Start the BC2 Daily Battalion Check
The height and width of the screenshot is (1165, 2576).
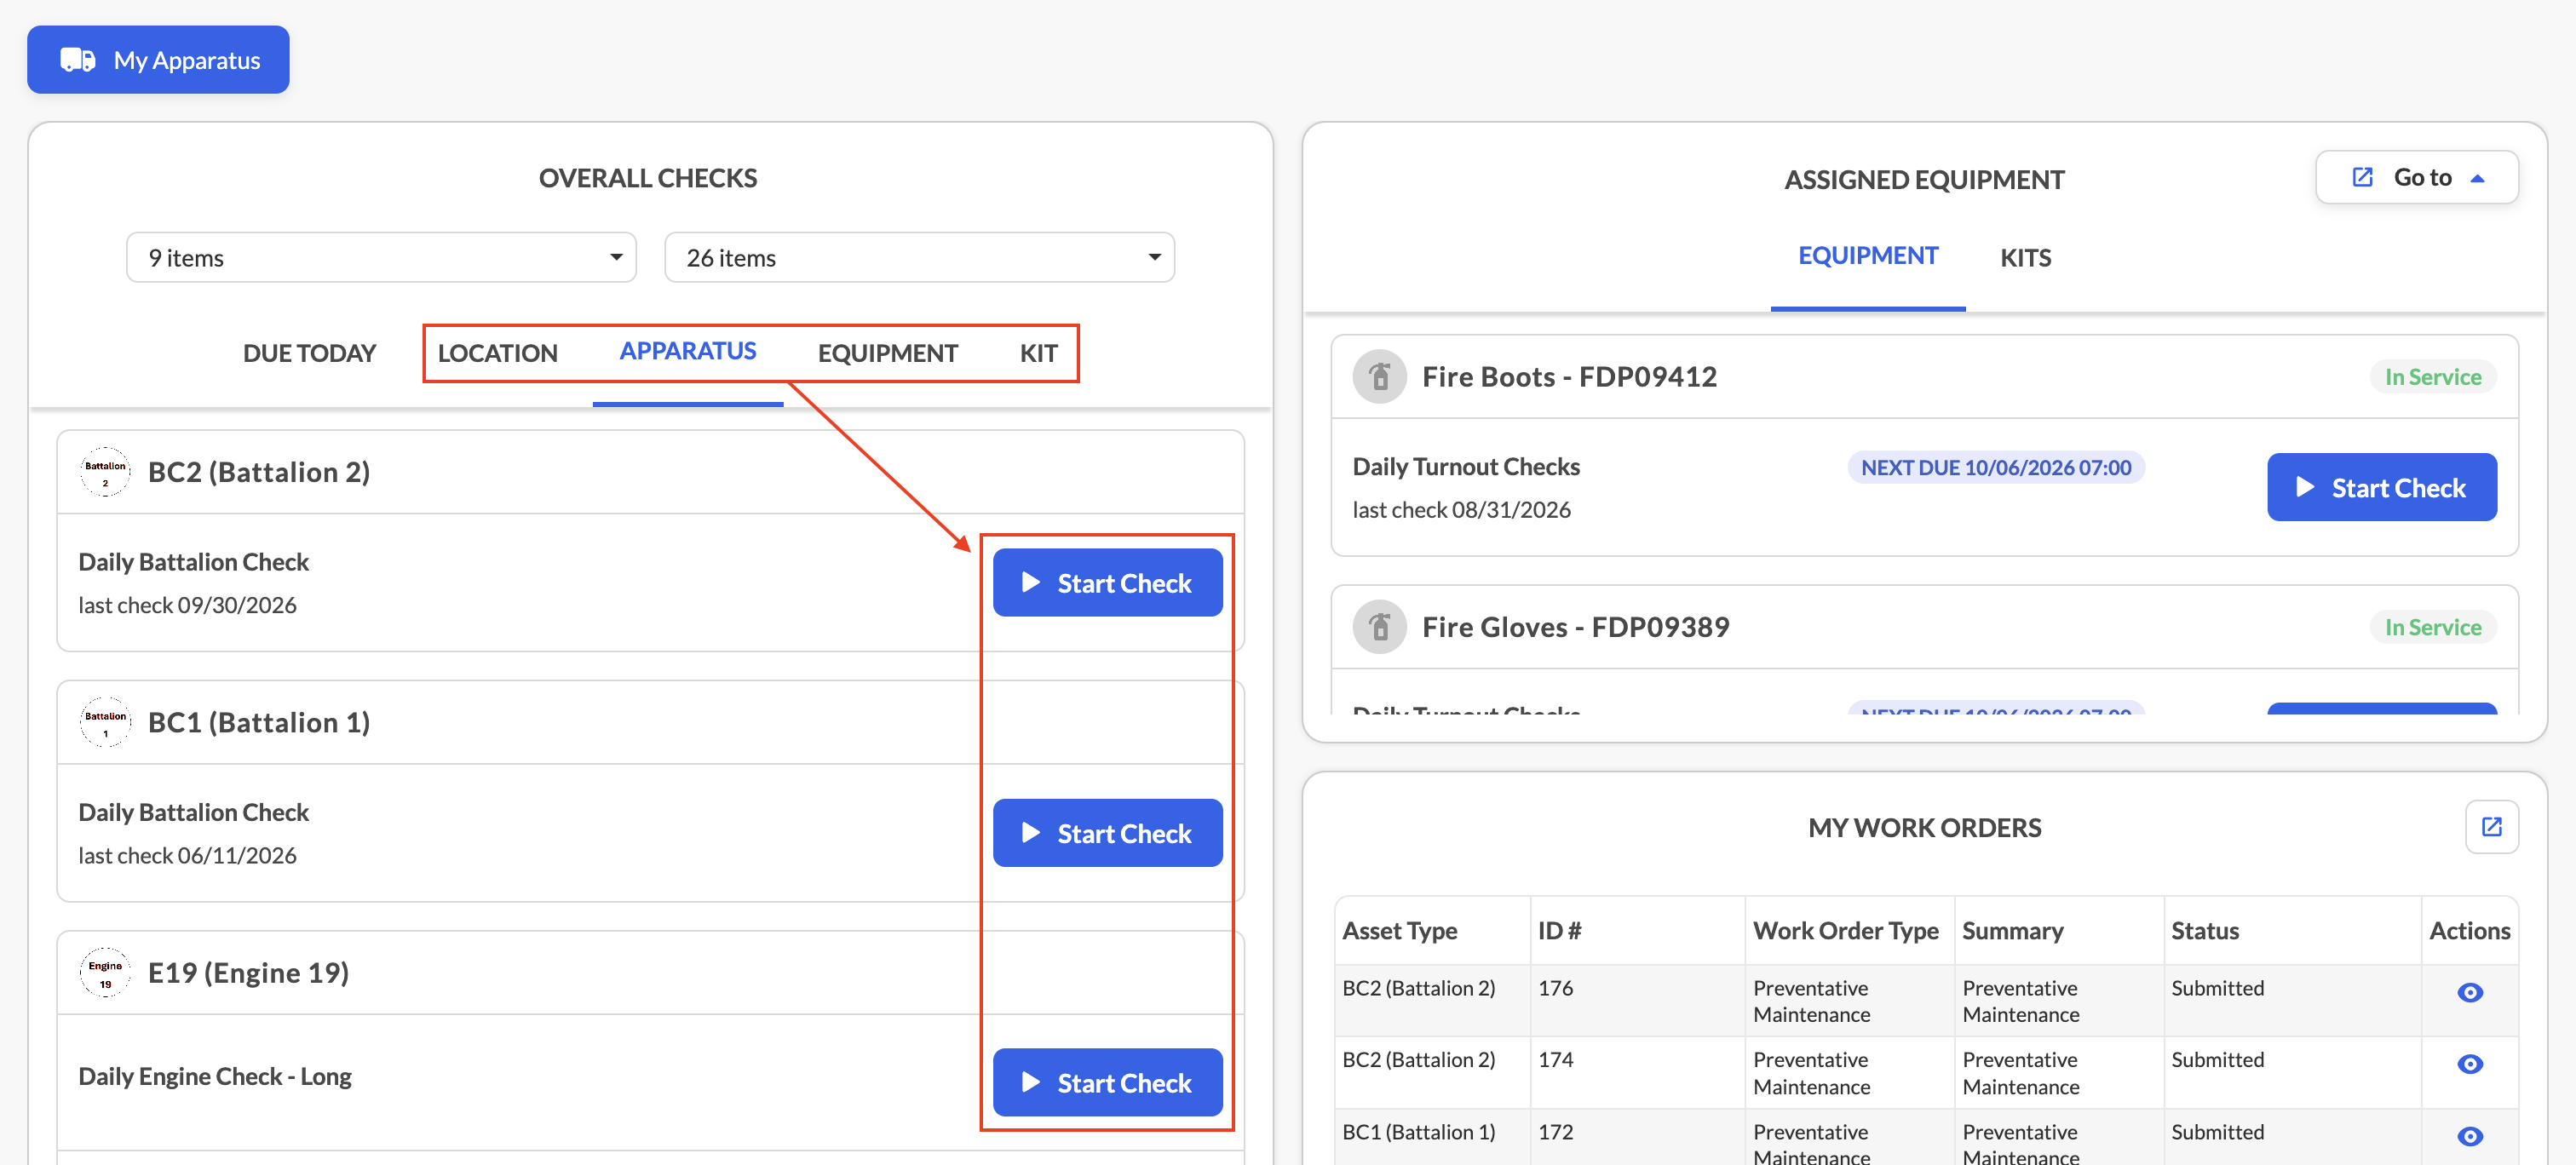(1107, 583)
